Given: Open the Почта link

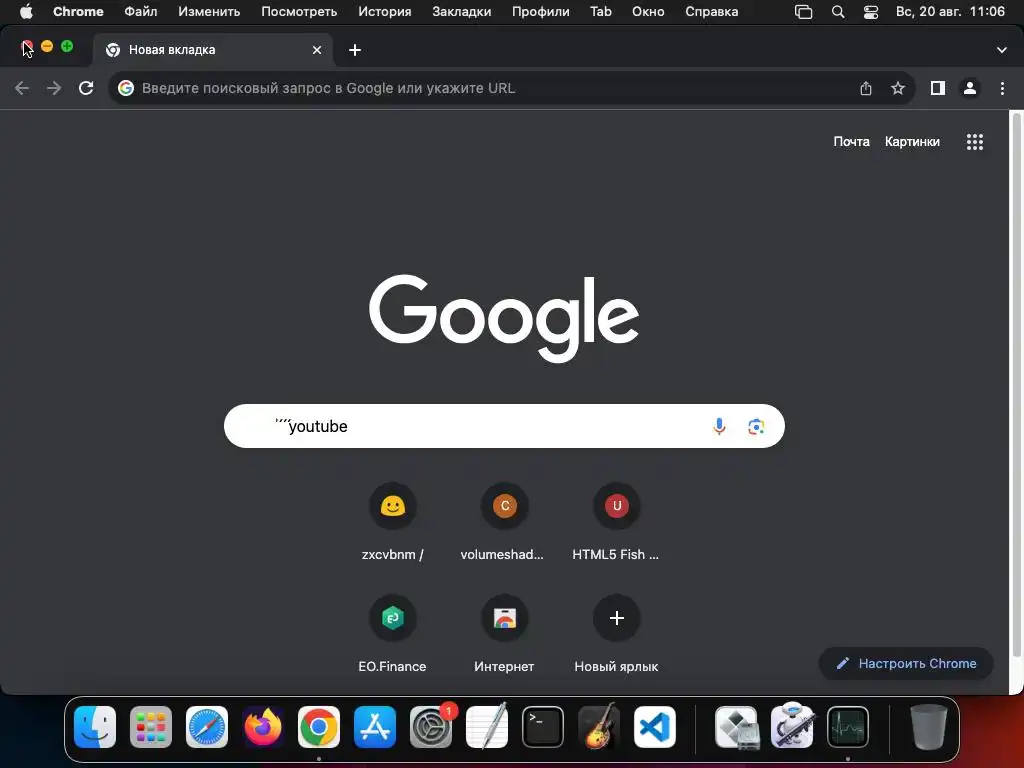Looking at the screenshot, I should [851, 142].
